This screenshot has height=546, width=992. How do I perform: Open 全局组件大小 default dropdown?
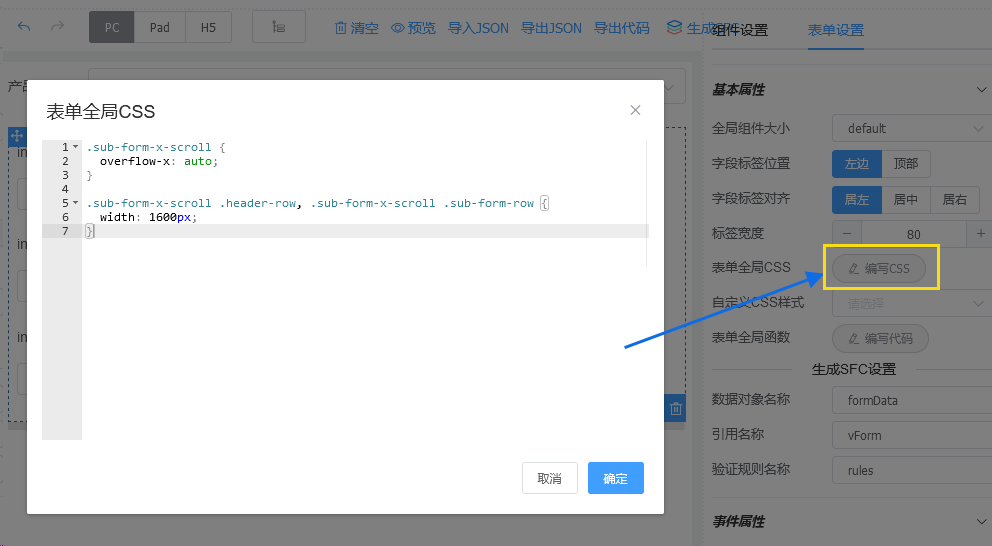point(912,128)
